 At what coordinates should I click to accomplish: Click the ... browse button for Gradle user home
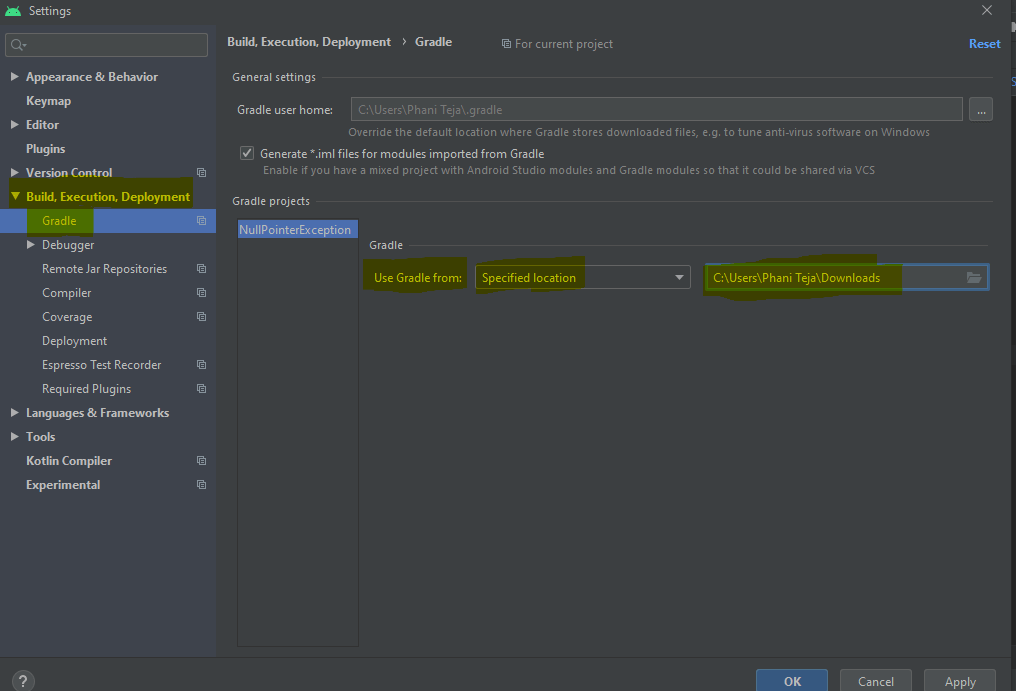(x=981, y=110)
